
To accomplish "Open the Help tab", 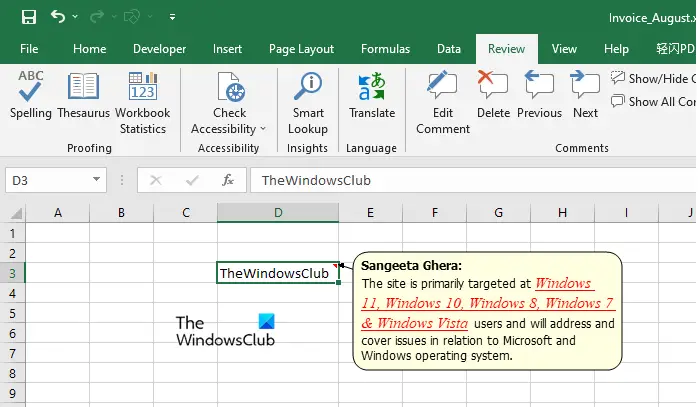I will [616, 49].
